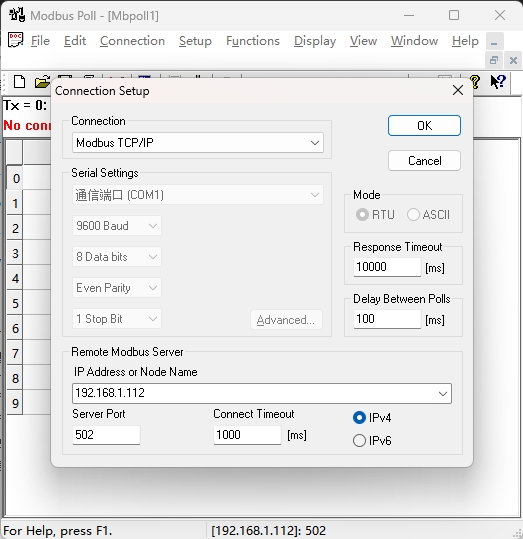Click the Advanced... button
The width and height of the screenshot is (523, 539).
pos(286,320)
